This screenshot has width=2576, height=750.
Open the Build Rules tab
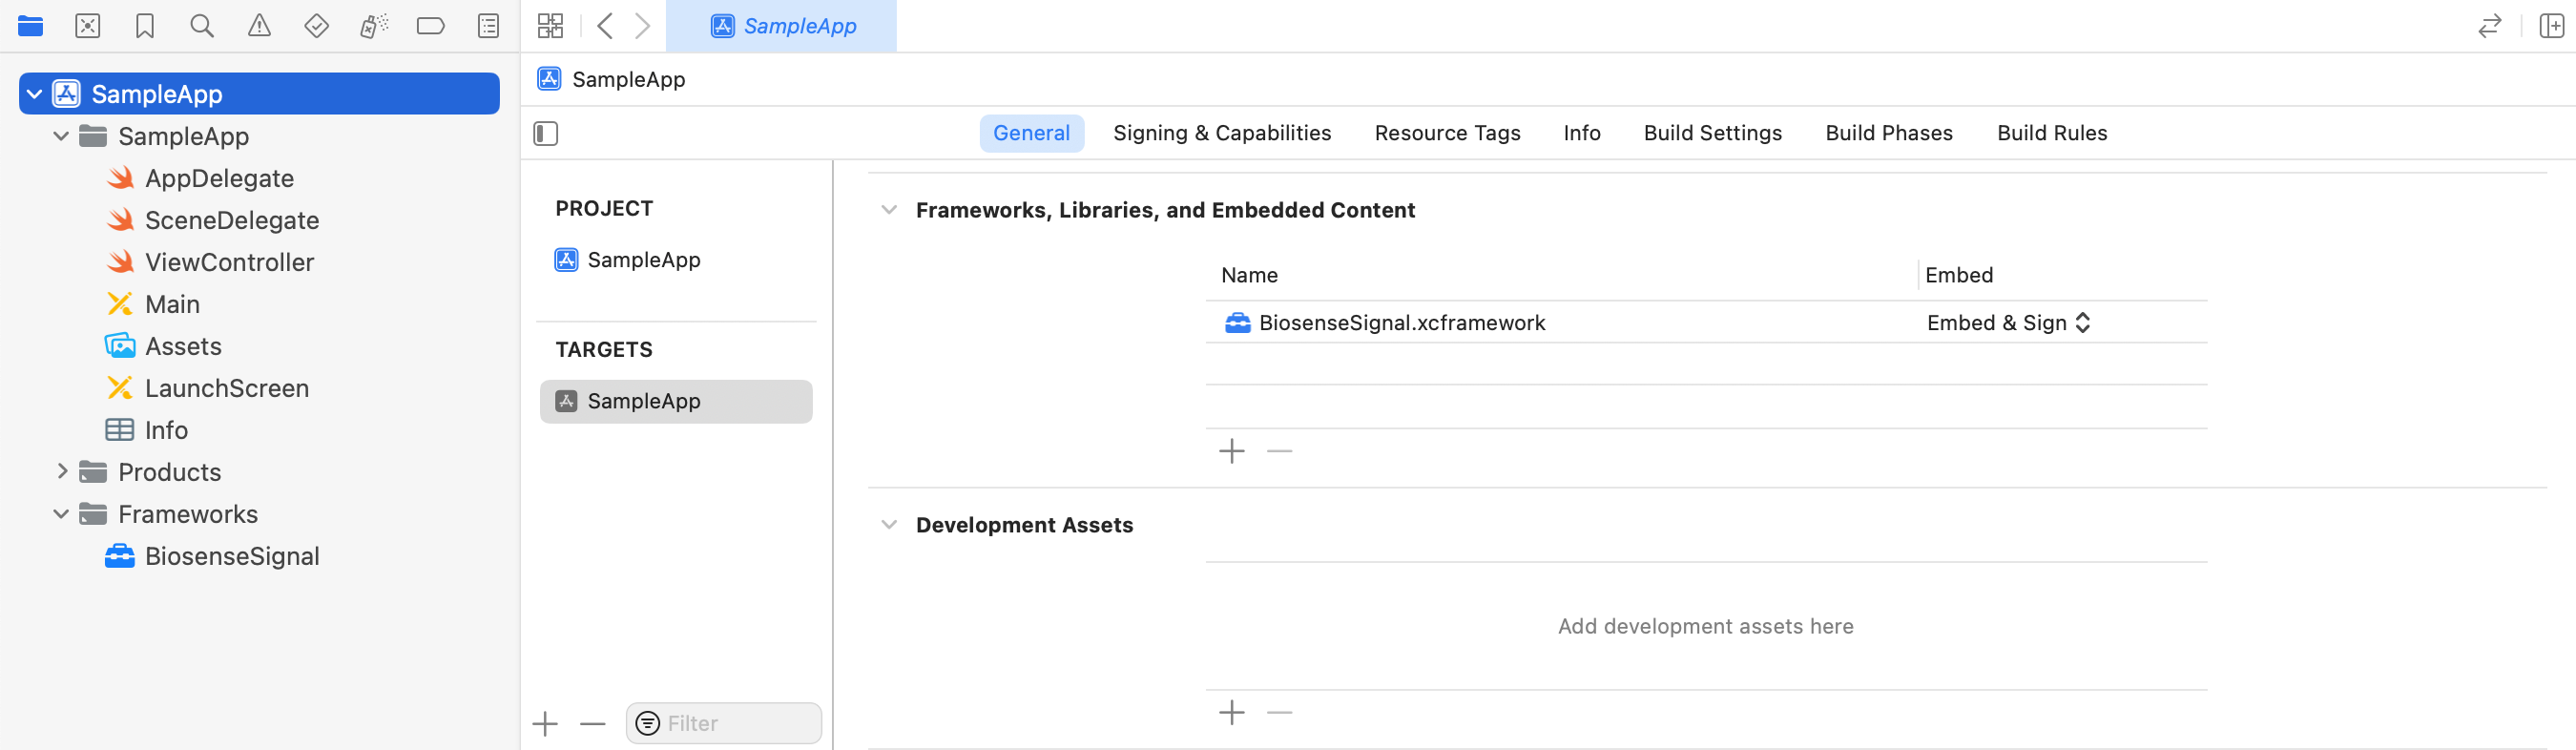[2052, 133]
